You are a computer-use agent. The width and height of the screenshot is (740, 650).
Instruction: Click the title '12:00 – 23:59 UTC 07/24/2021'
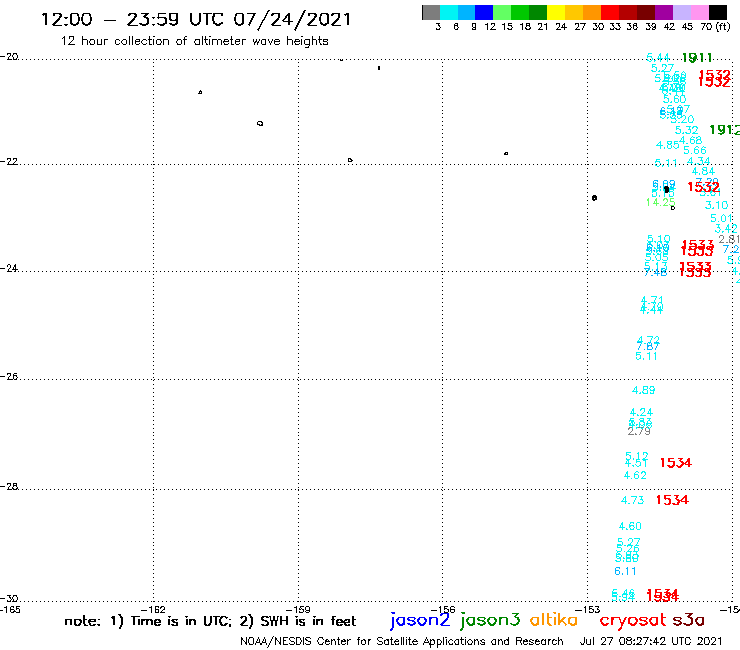(x=196, y=20)
